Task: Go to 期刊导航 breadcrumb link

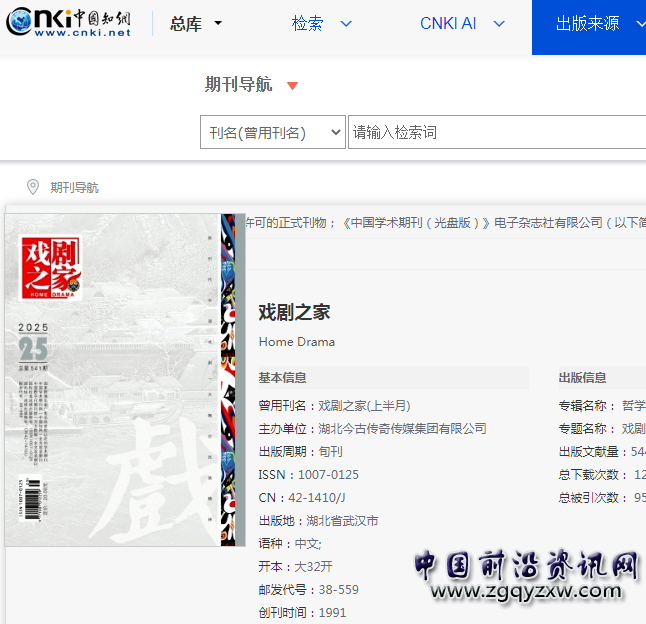Action: [75, 188]
